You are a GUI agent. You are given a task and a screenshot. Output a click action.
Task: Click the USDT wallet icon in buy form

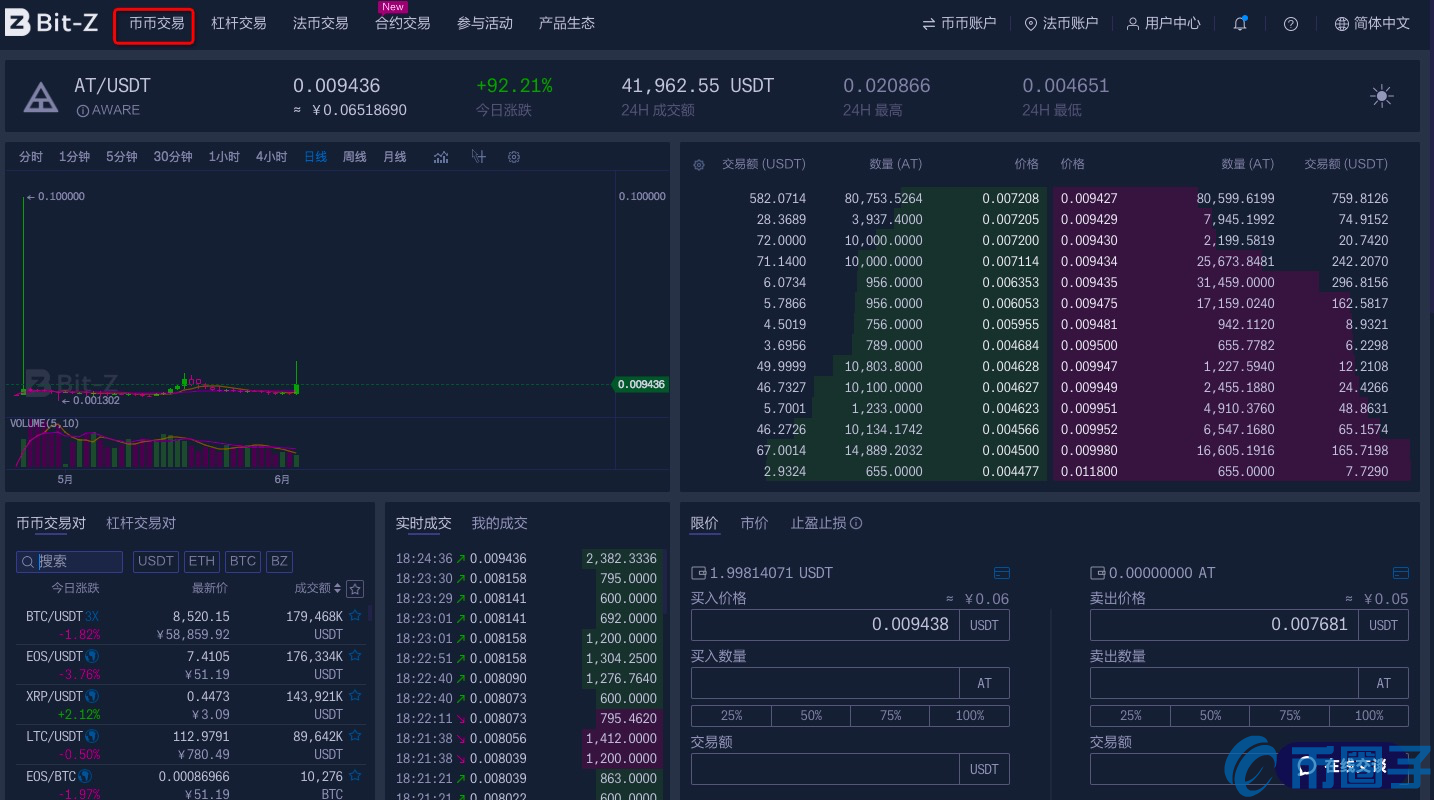click(699, 573)
